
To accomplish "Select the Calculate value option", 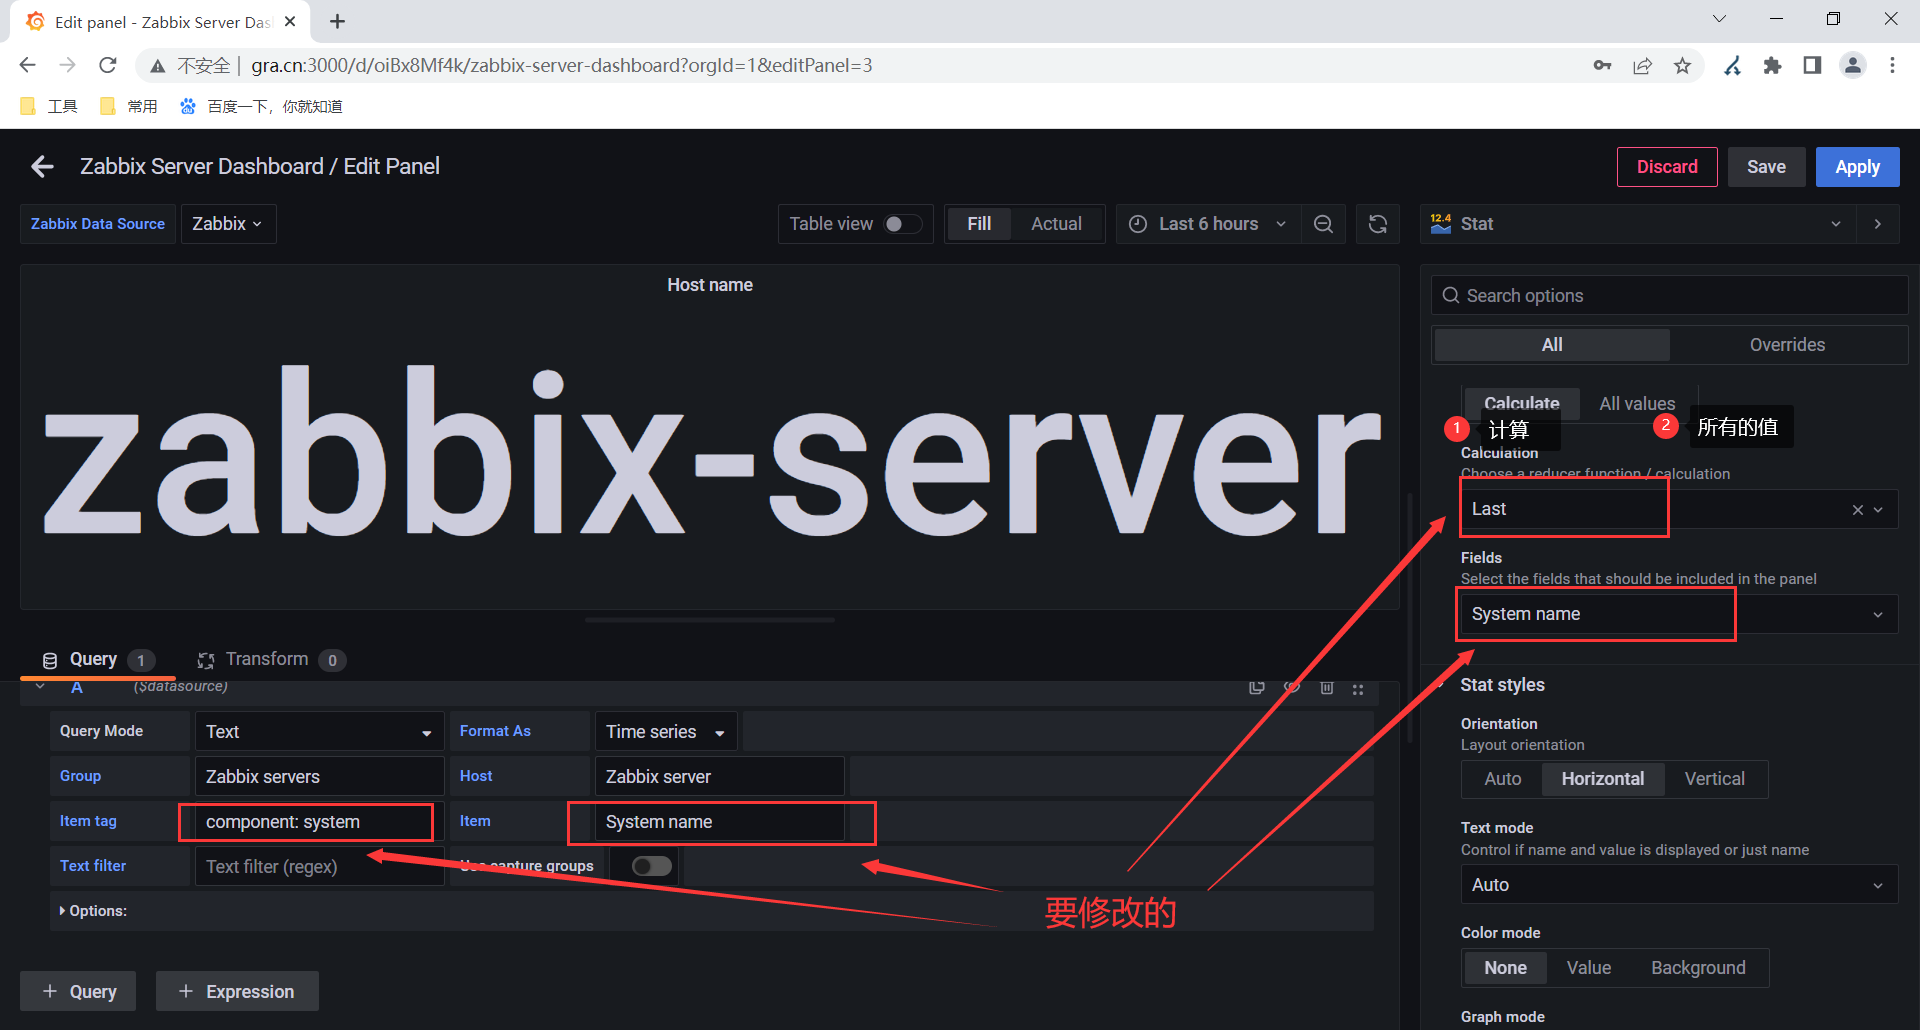I will (1521, 403).
